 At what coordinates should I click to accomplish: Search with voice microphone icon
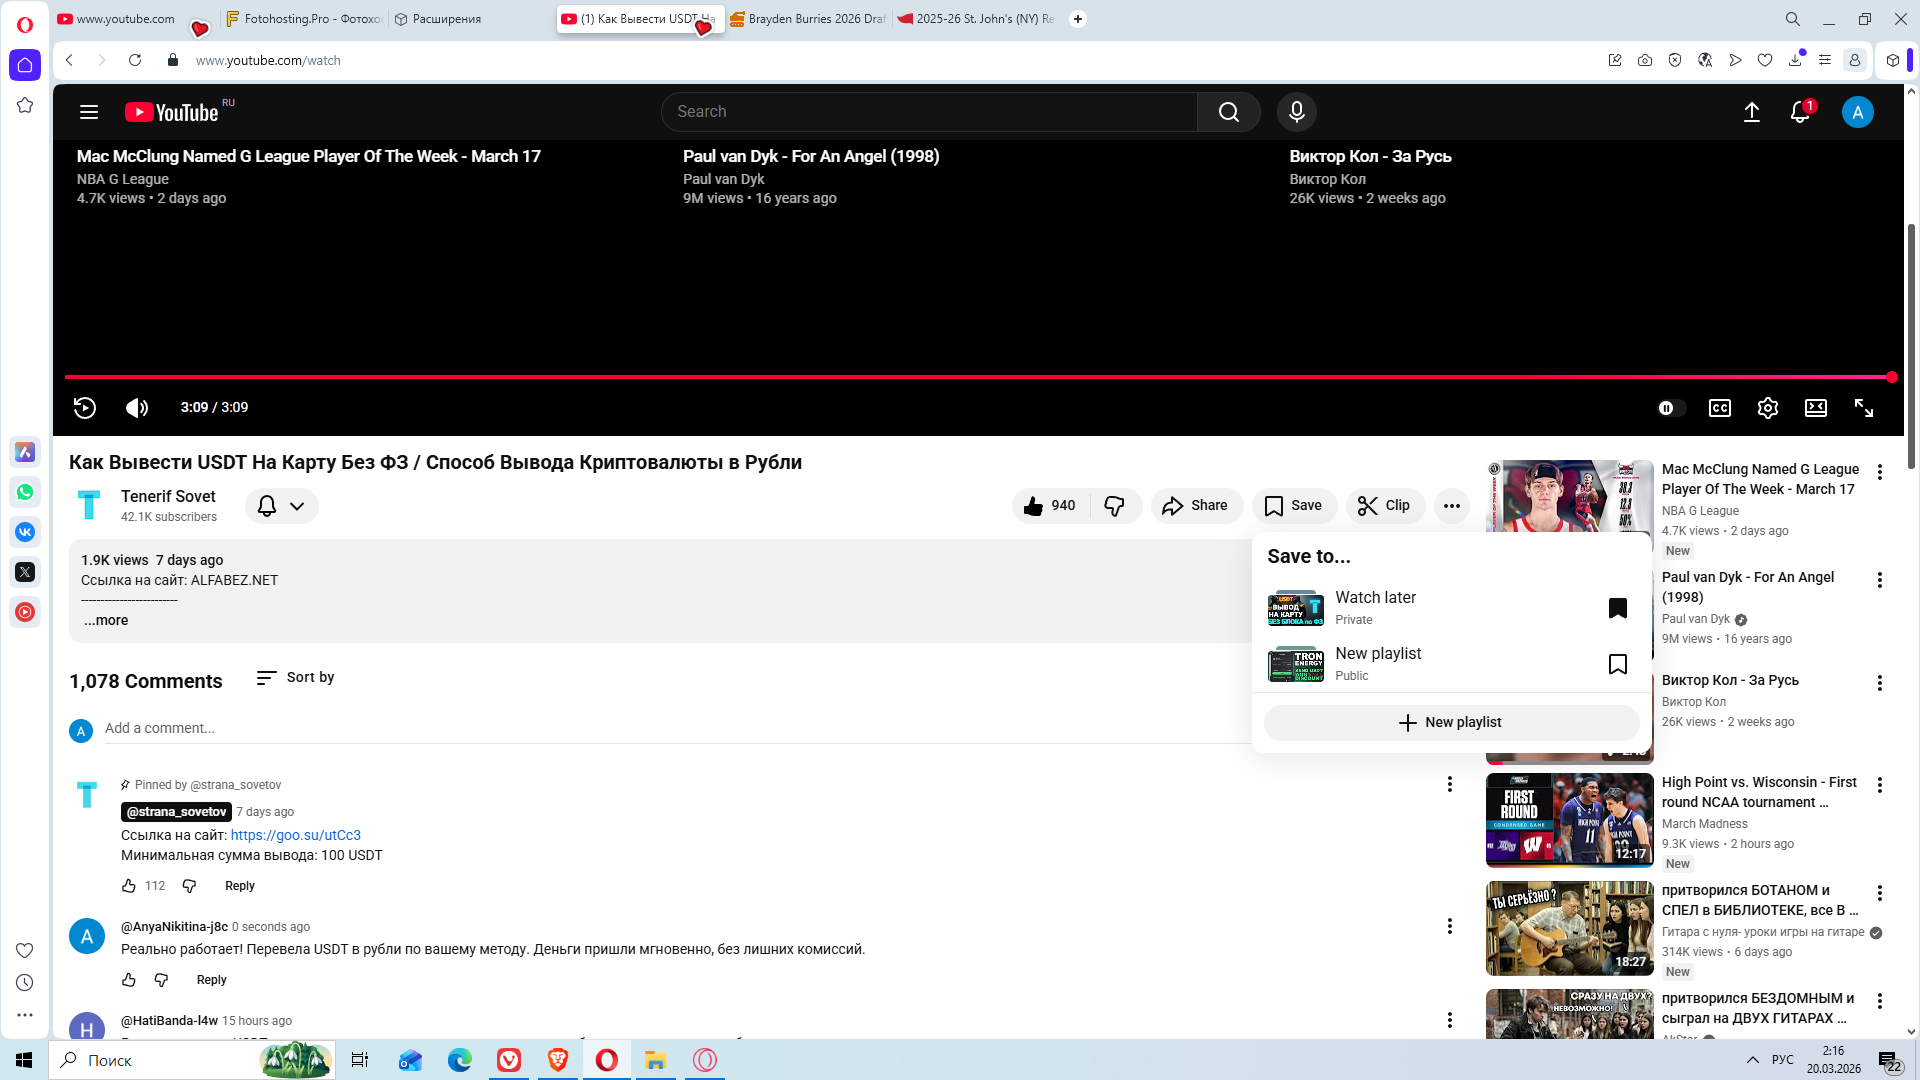point(1296,112)
